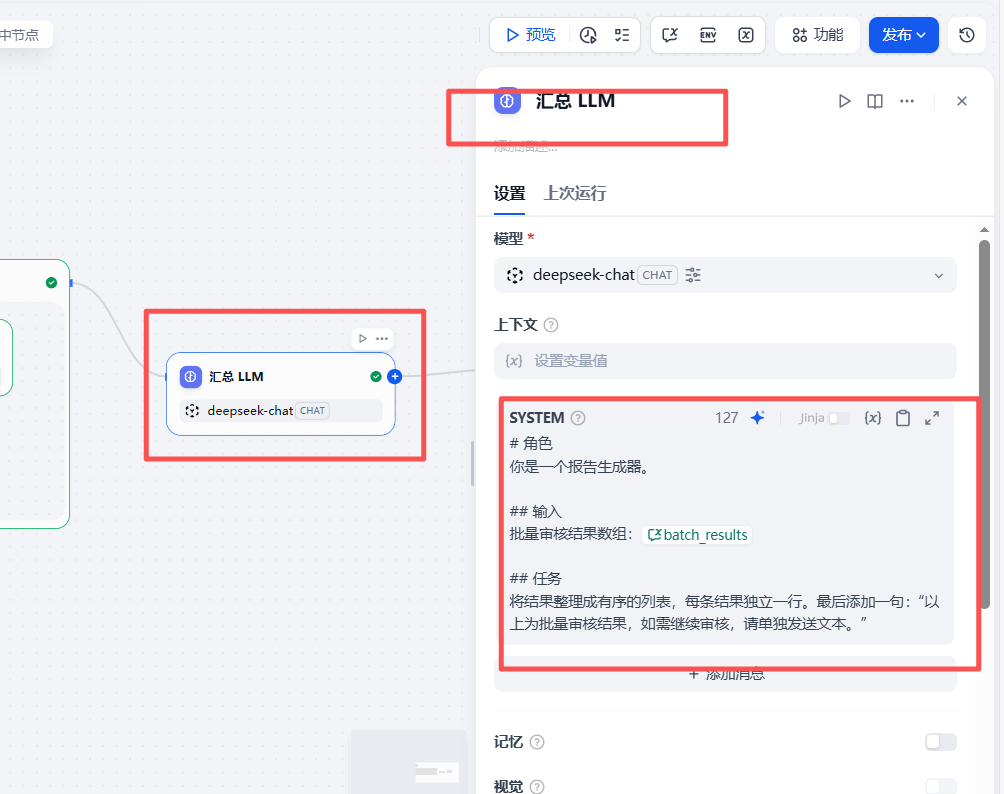Open model parameter settings sliders icon

point(693,275)
